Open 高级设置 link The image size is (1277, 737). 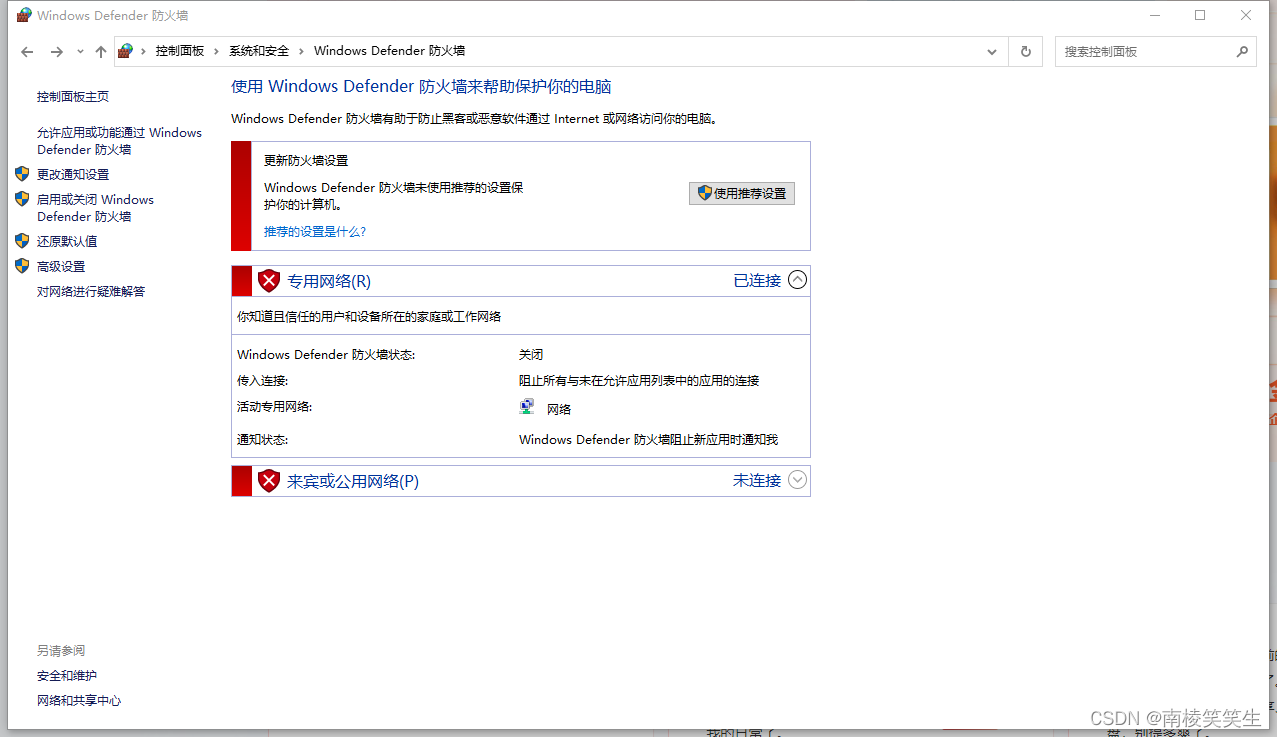(61, 267)
